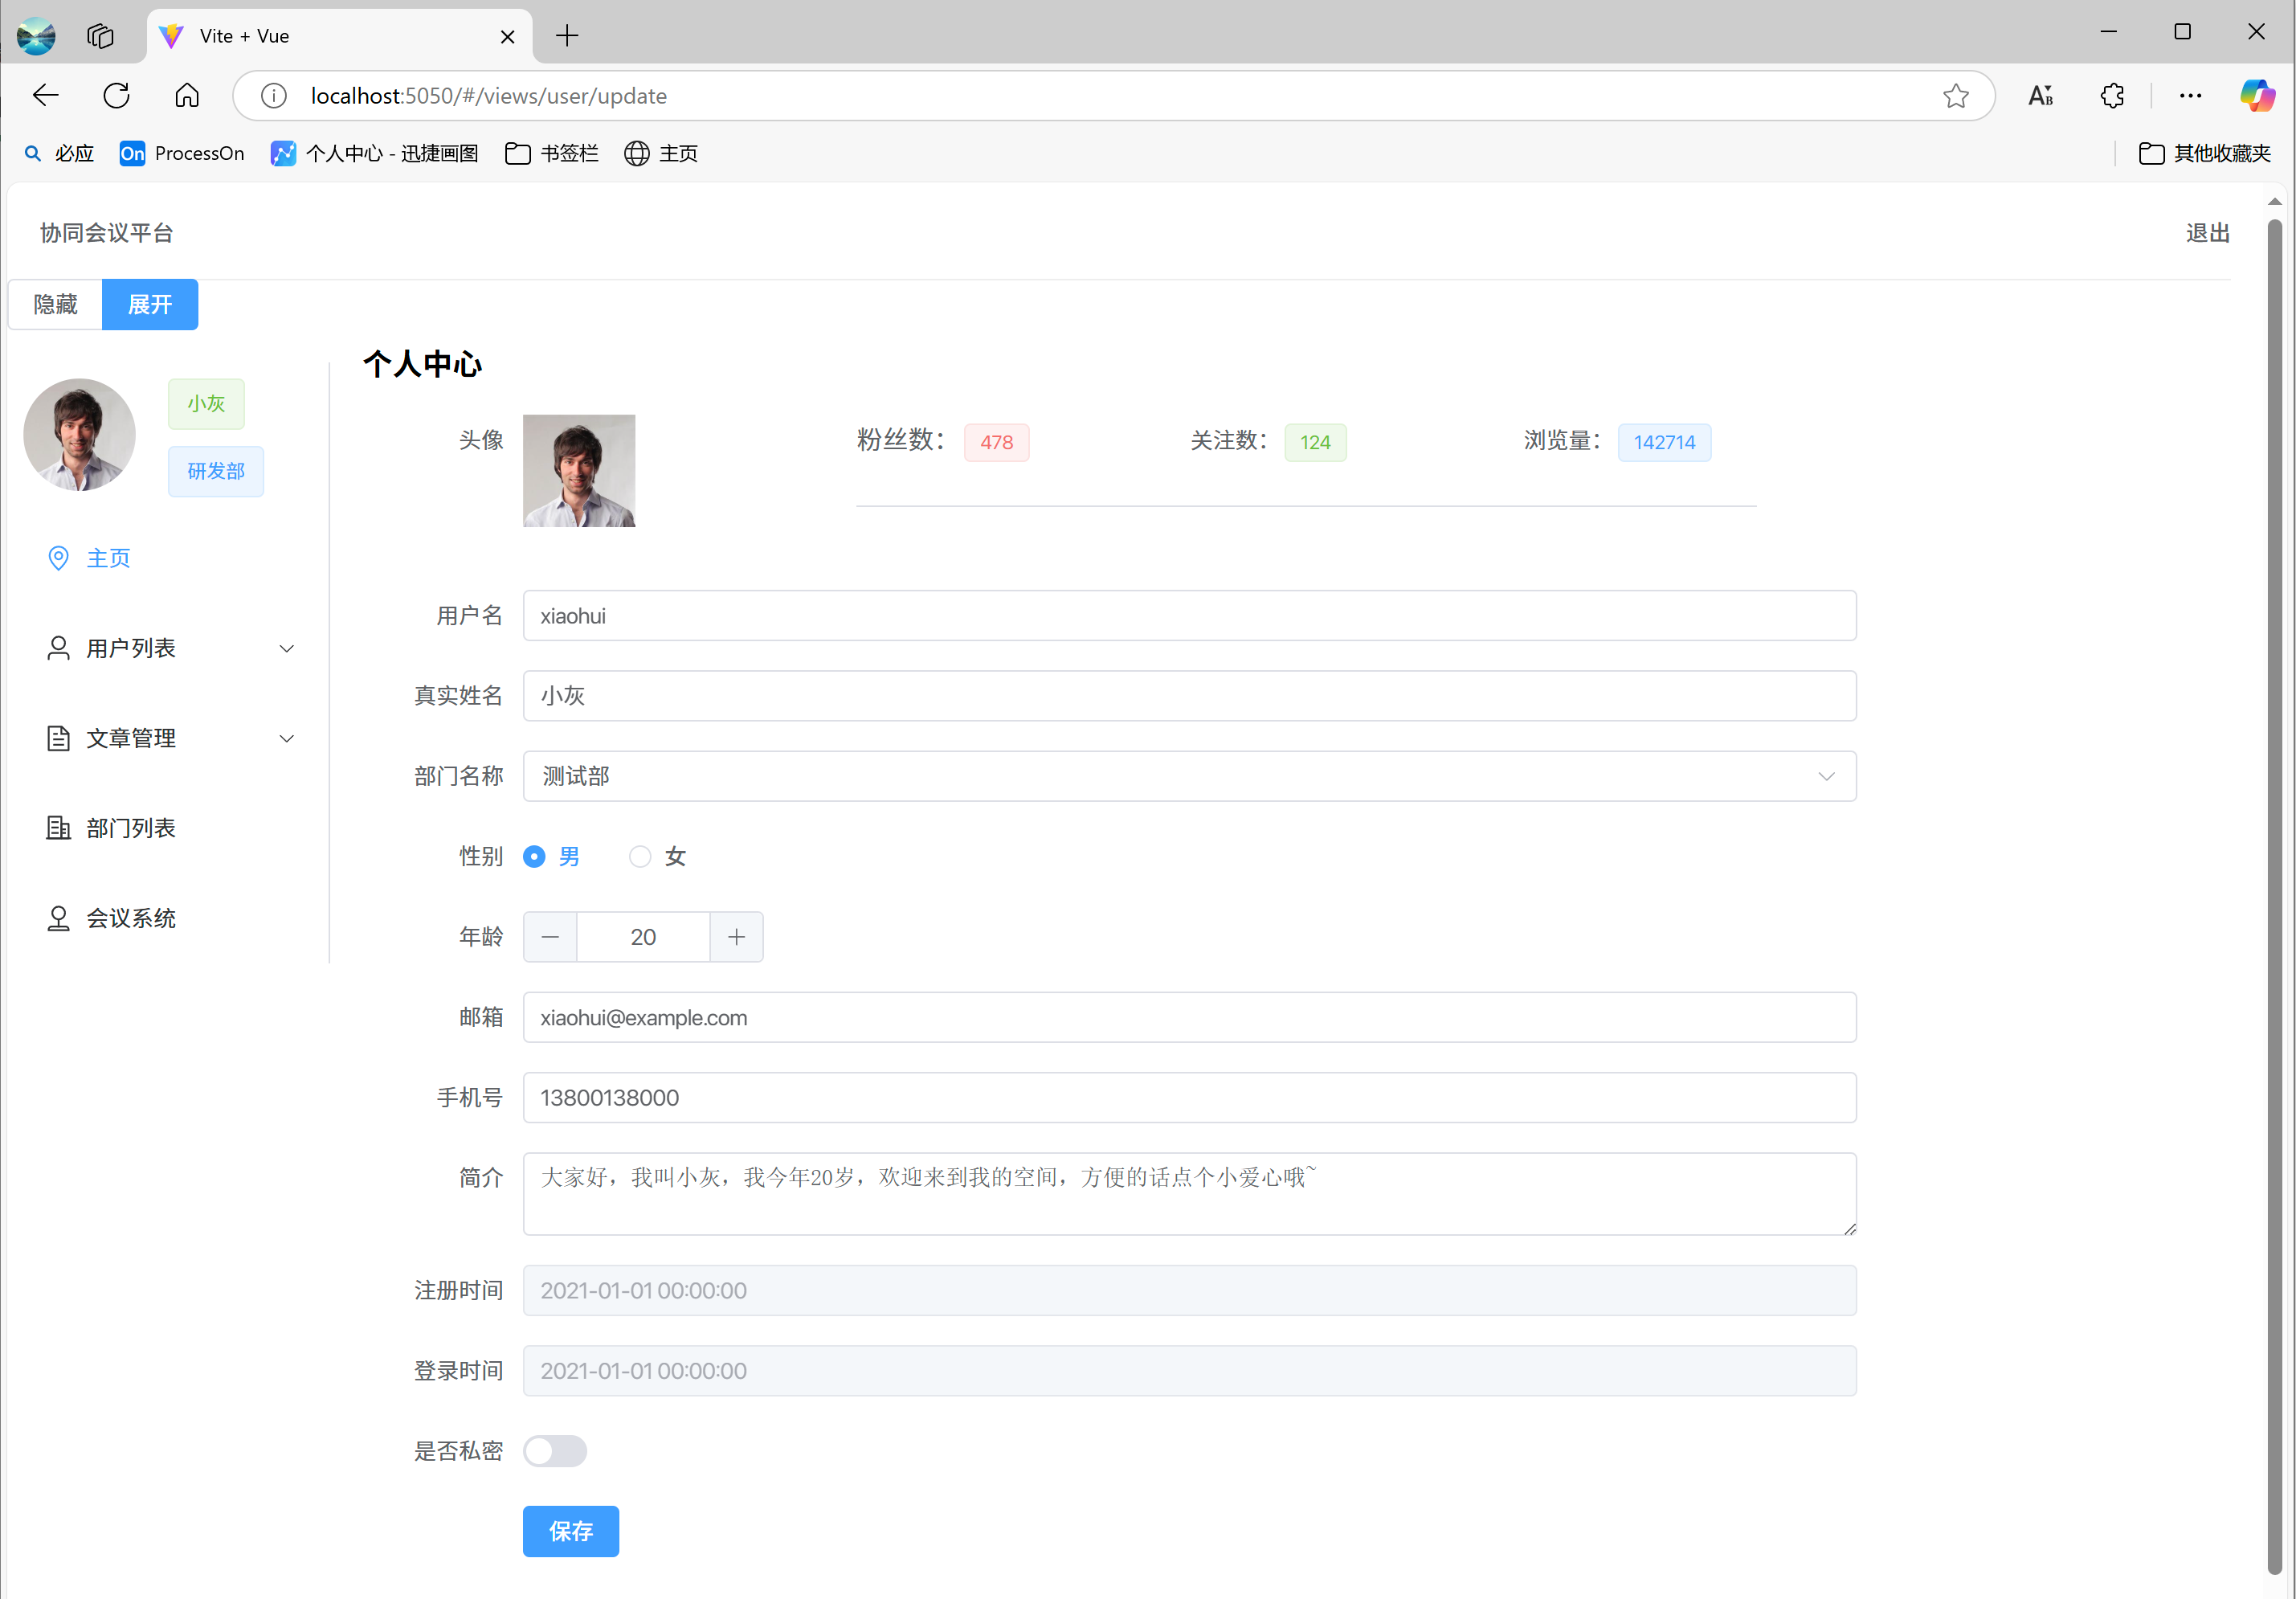Screen dimensions: 2296x1599
Task: Decrease 年龄 with minus button
Action: click(x=550, y=937)
